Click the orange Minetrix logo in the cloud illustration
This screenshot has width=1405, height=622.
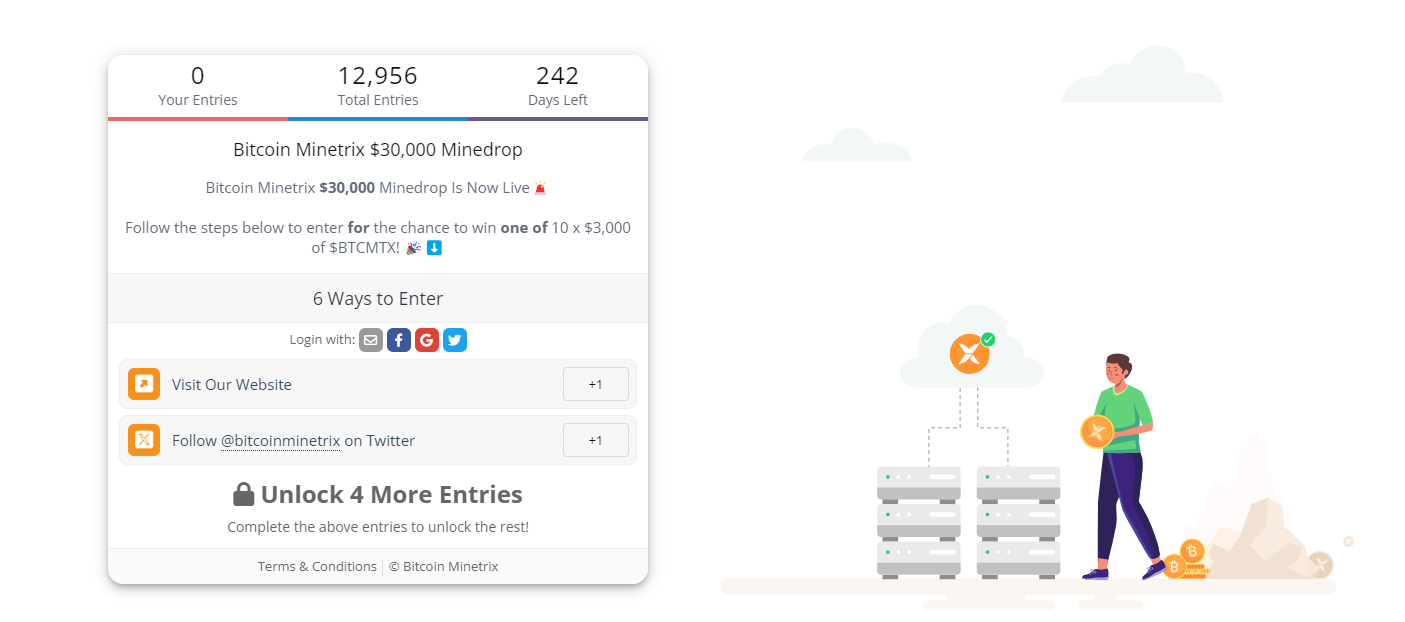(x=969, y=353)
